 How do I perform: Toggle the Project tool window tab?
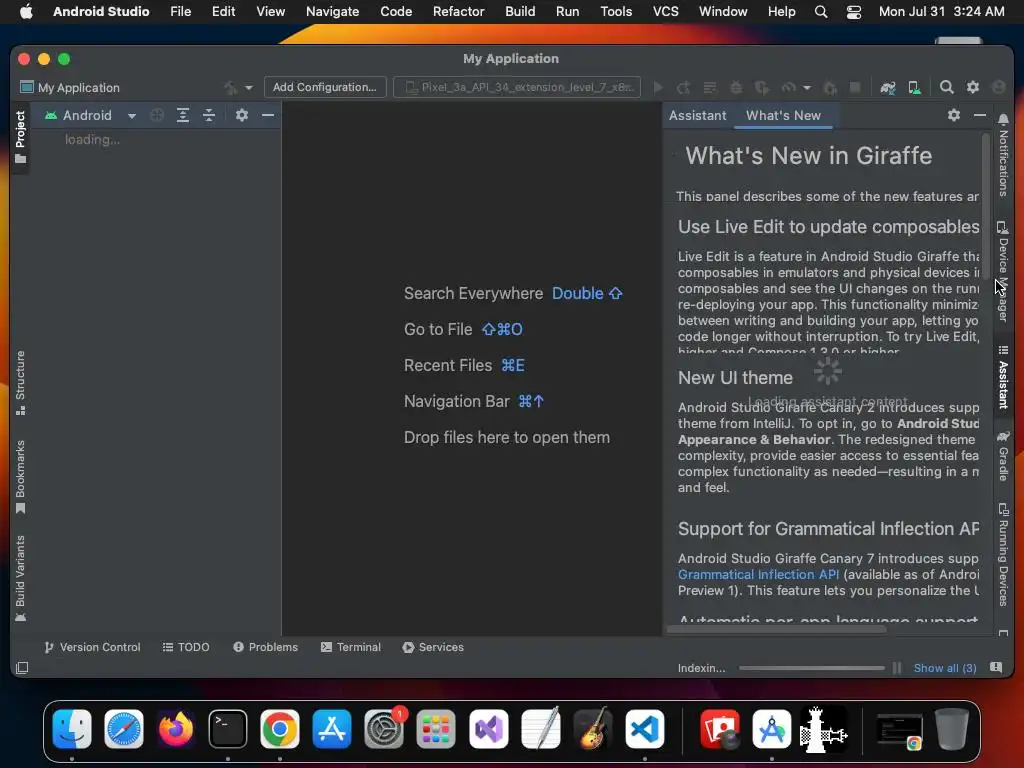(x=20, y=136)
